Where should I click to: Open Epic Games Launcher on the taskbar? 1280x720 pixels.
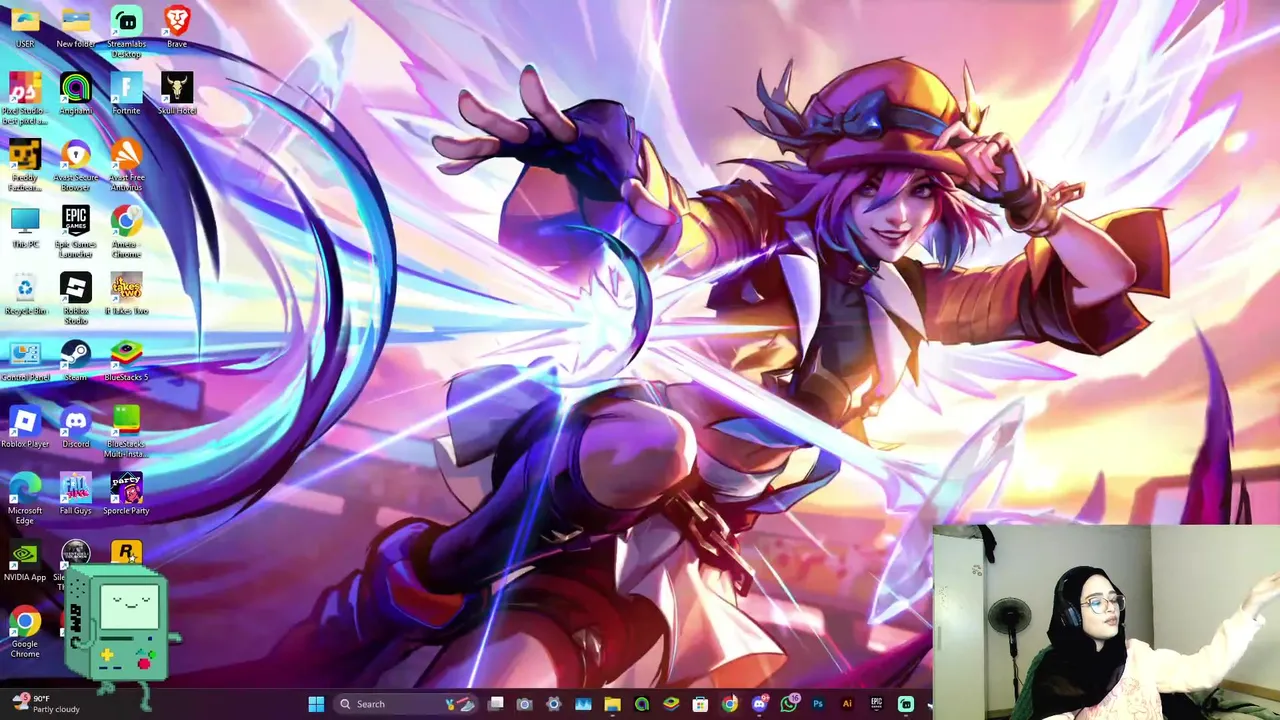(876, 704)
